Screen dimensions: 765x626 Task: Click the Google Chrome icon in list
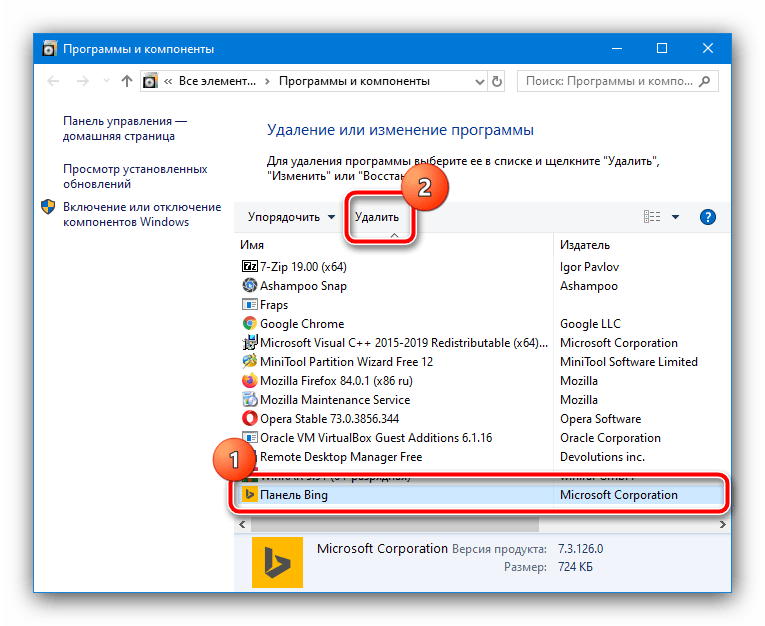pyautogui.click(x=249, y=323)
